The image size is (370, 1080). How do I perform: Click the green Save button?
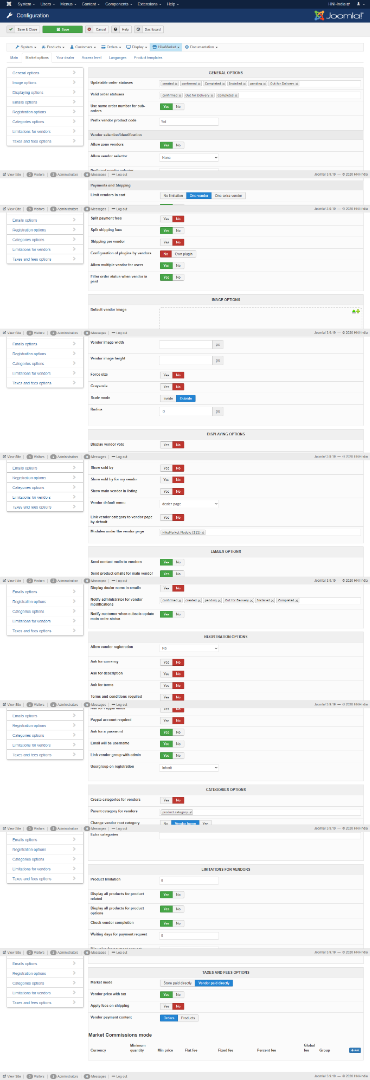pos(63,30)
